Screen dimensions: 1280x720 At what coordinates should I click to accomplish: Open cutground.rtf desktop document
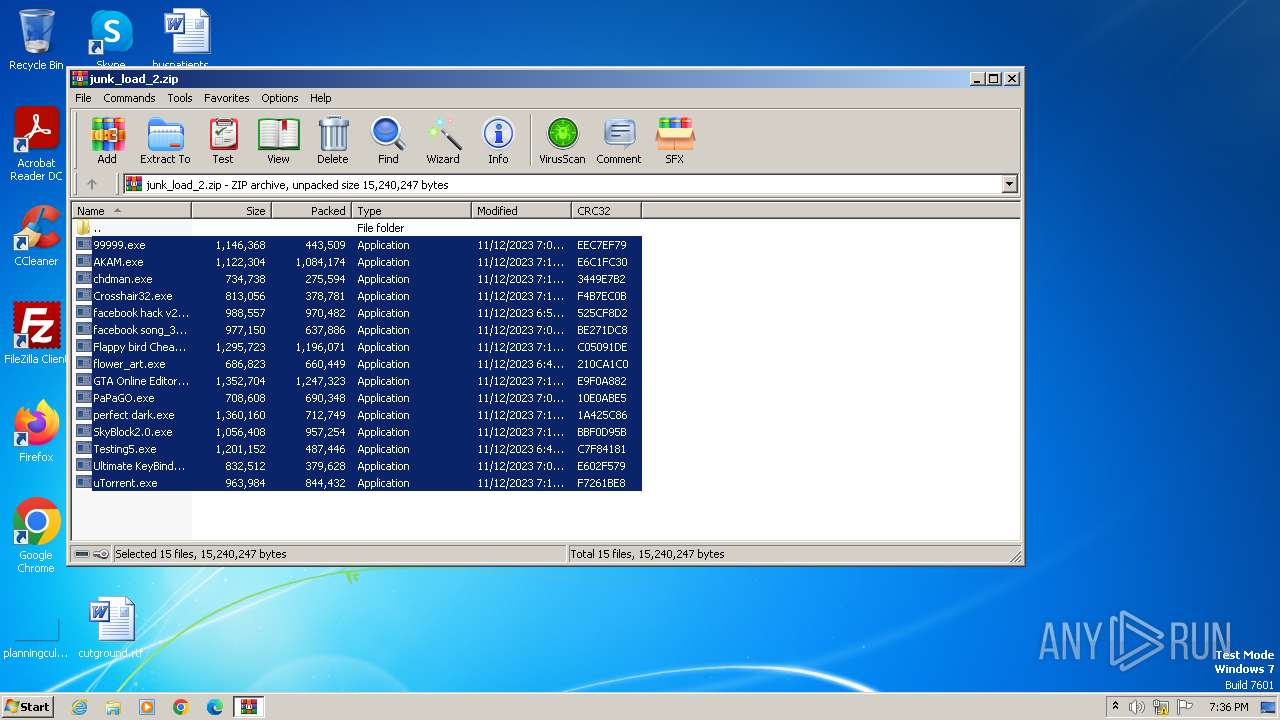point(110,628)
